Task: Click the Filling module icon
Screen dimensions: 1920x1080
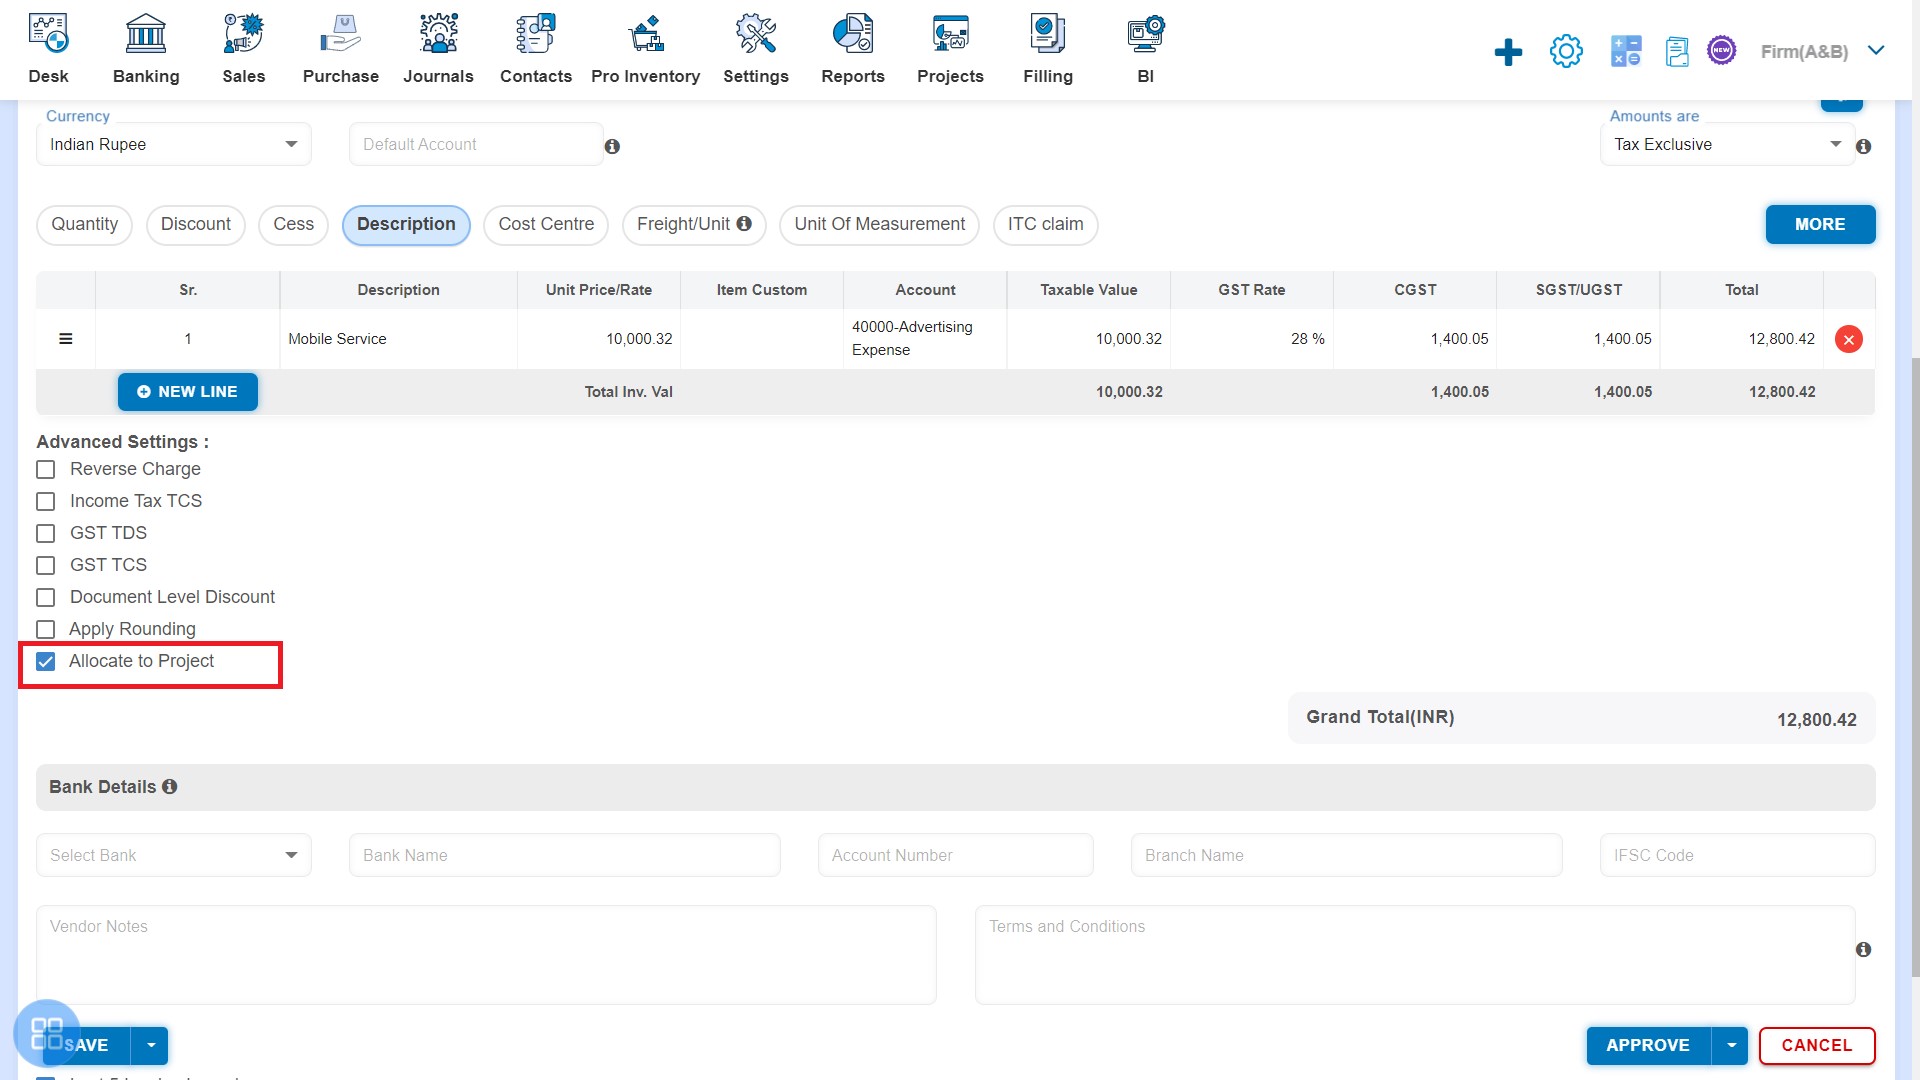Action: pos(1047,32)
